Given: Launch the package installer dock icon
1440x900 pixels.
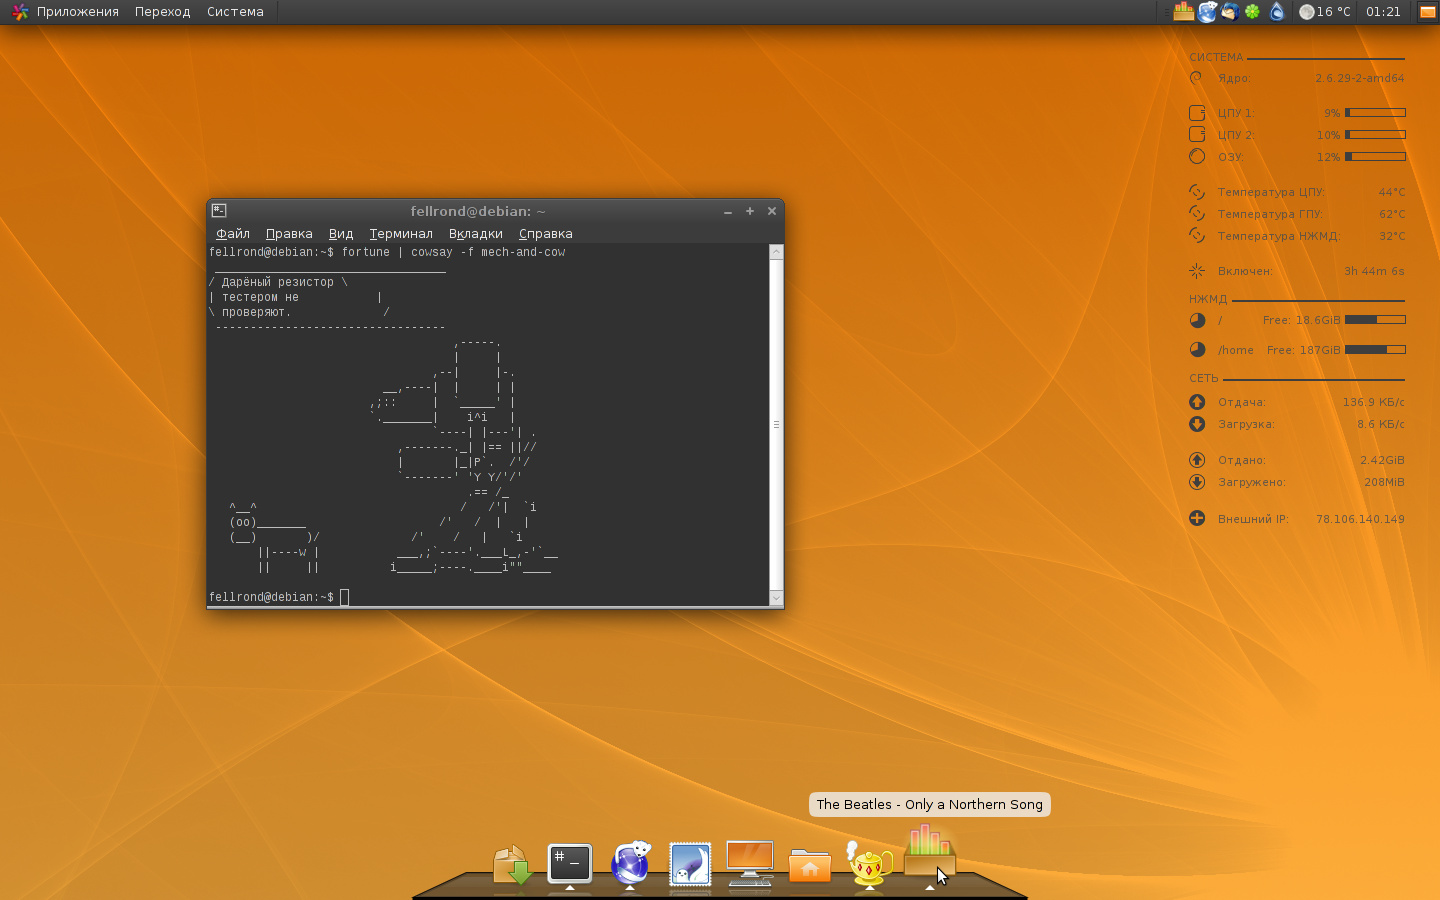Looking at the screenshot, I should 512,865.
